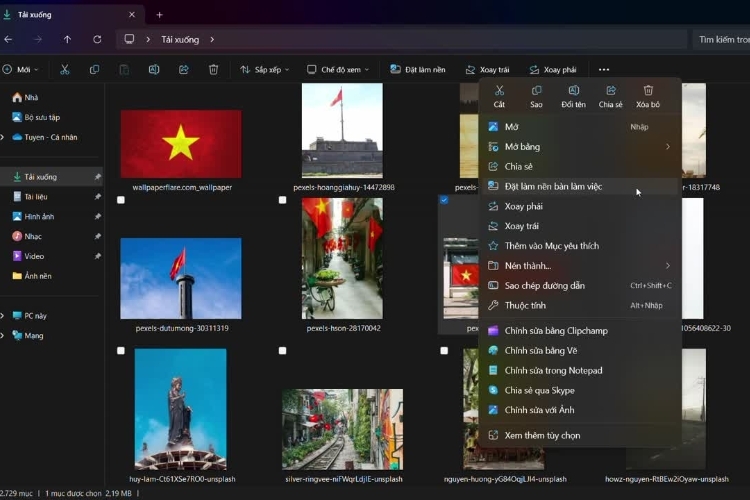Click the Đặt làm nền toolbar button

pos(418,70)
